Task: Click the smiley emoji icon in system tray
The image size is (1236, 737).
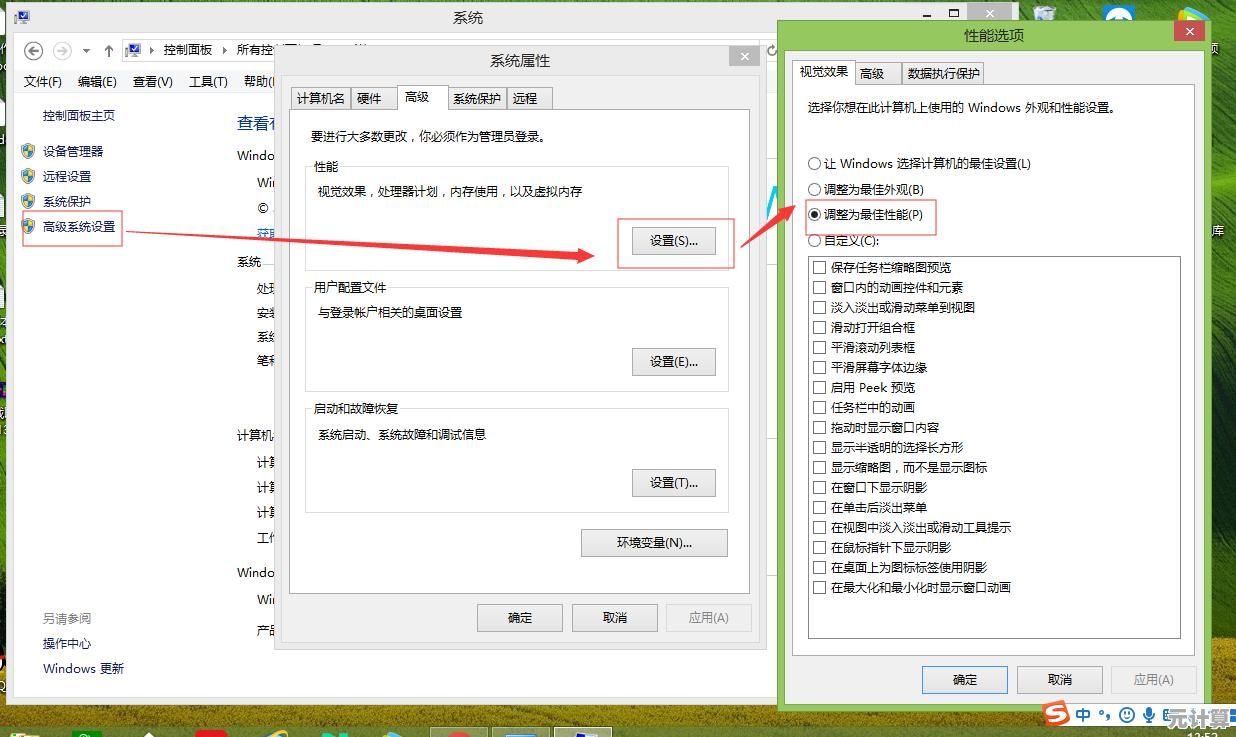Action: point(1128,715)
